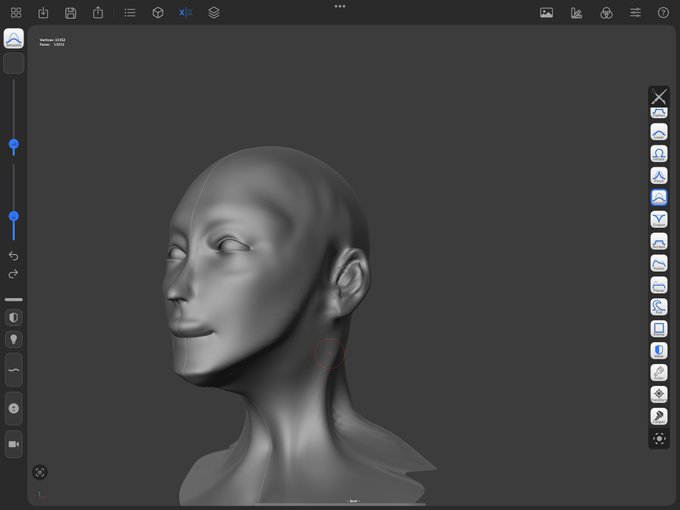Click the dotted circle icon below palette
680x510 pixels.
tap(659, 438)
